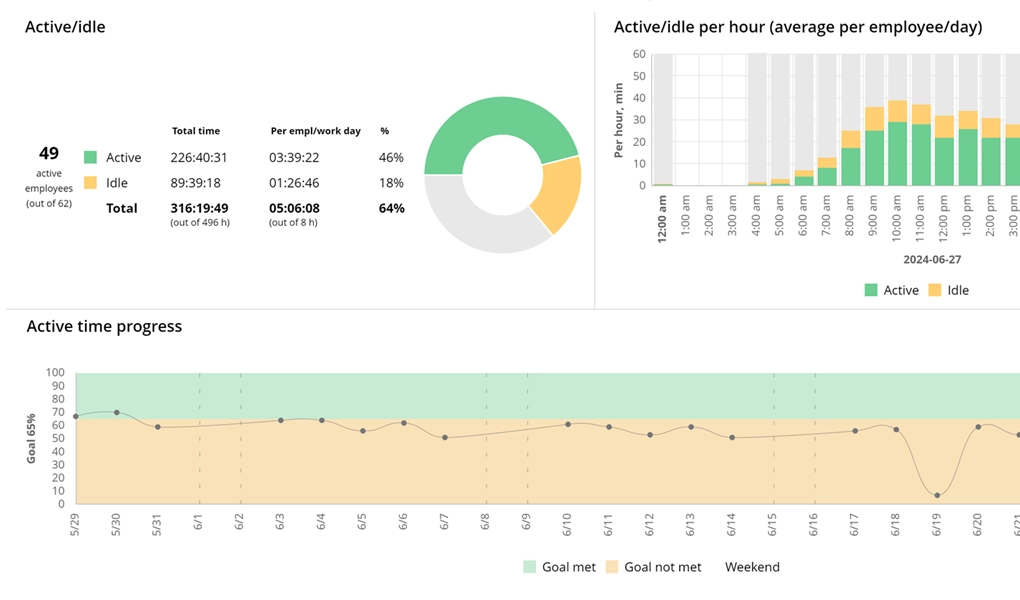Select the lowest data point on 6/19

937,495
